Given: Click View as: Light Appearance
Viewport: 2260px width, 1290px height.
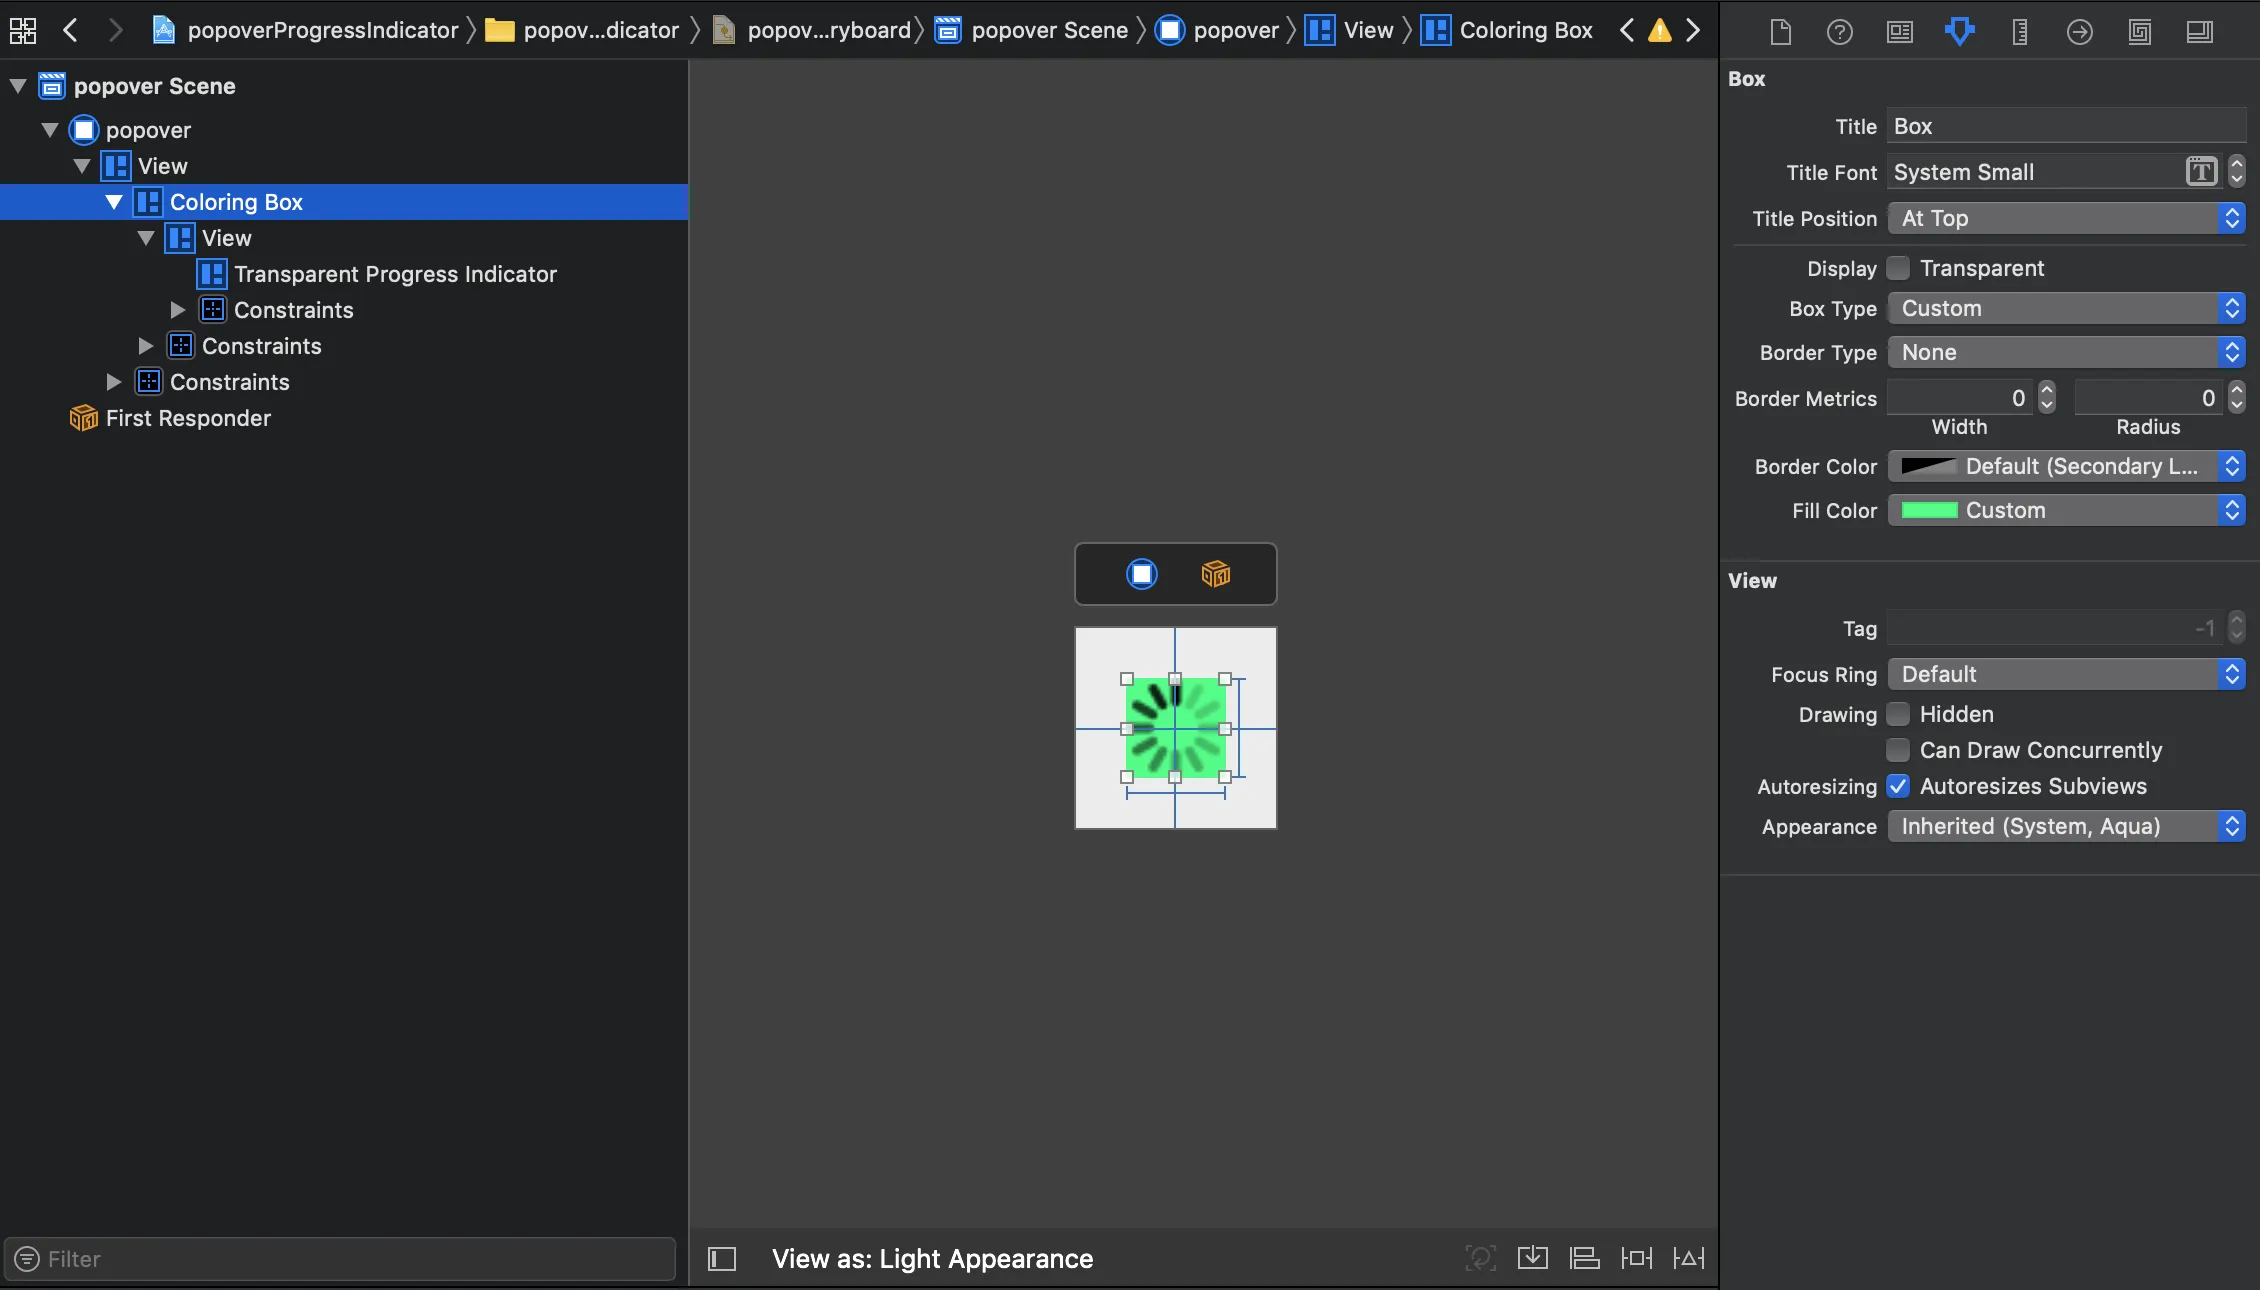Looking at the screenshot, I should coord(932,1259).
